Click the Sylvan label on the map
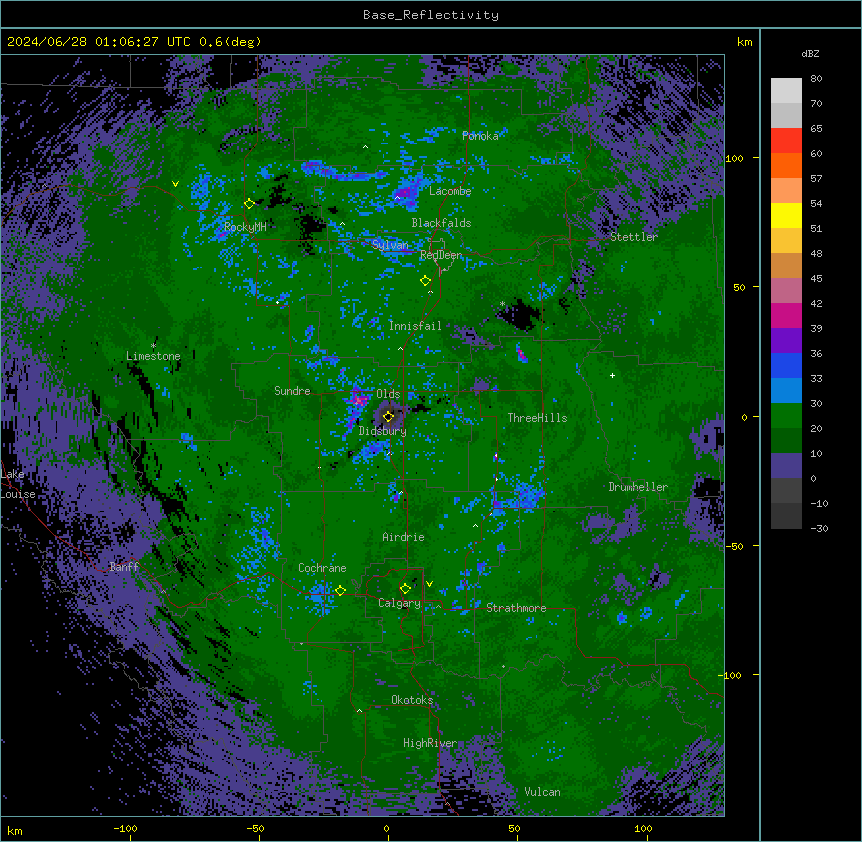 click(x=390, y=245)
